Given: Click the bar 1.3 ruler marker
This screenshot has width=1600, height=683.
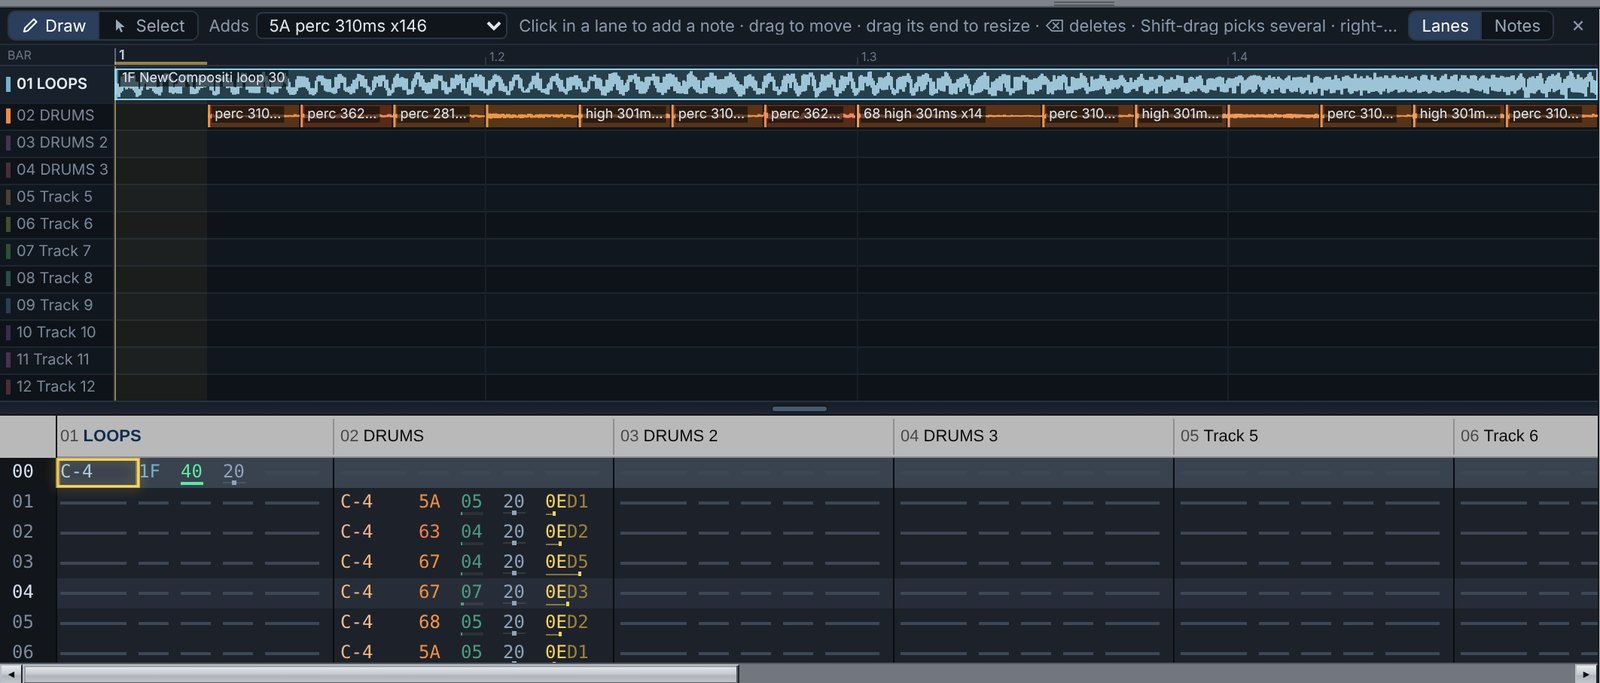Looking at the screenshot, I should [868, 57].
